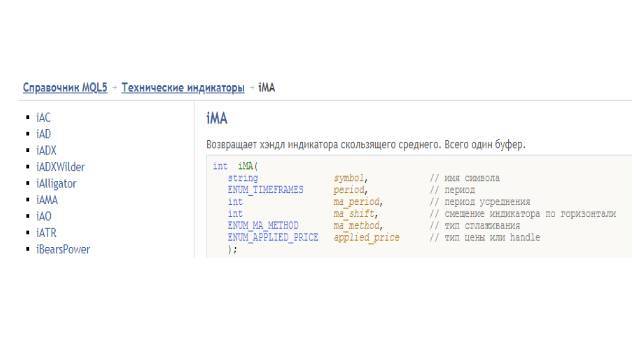Click the symbol parameter in code block
The width and height of the screenshot is (640, 360).
(349, 178)
